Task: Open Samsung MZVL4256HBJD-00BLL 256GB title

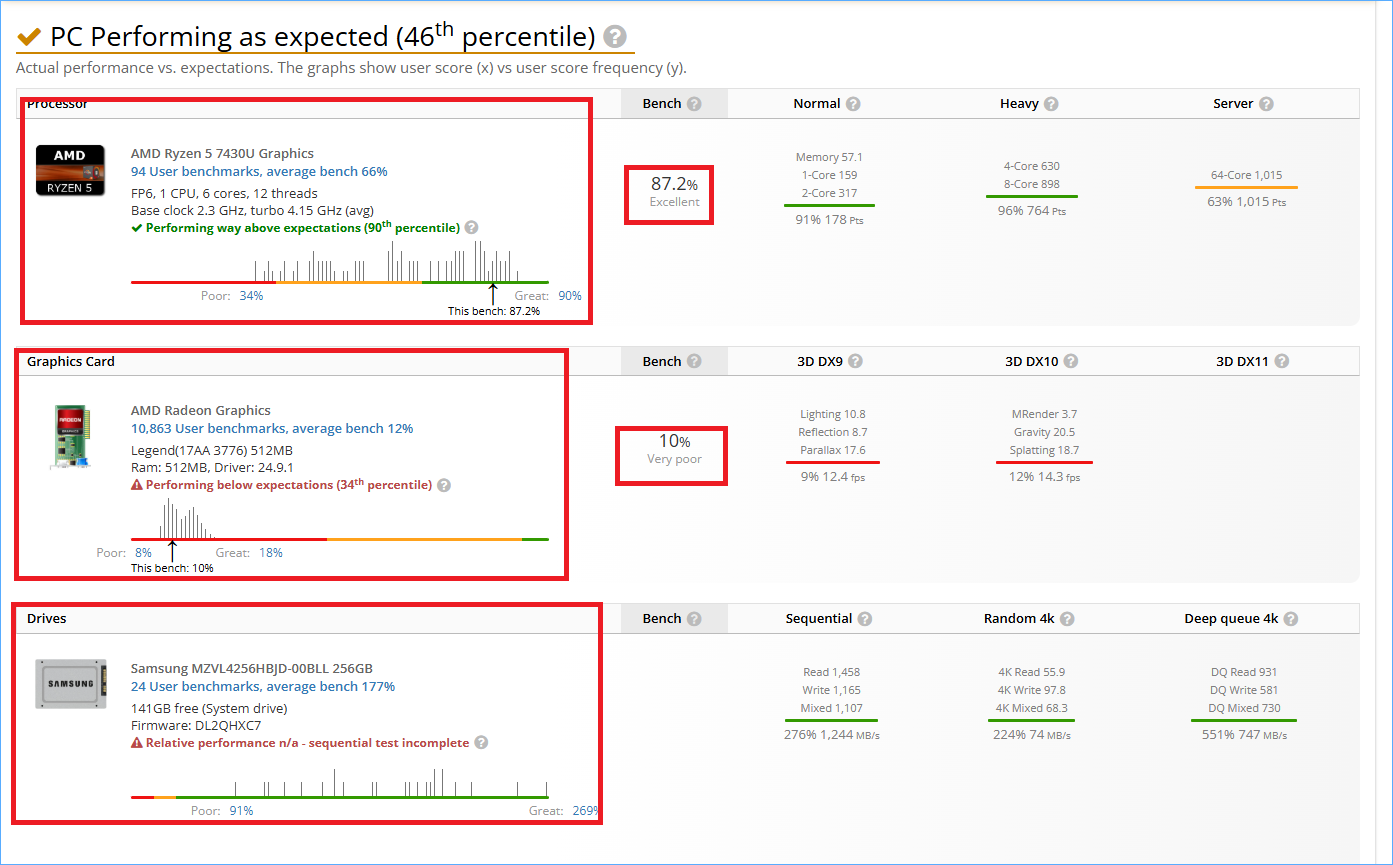Action: click(x=252, y=669)
